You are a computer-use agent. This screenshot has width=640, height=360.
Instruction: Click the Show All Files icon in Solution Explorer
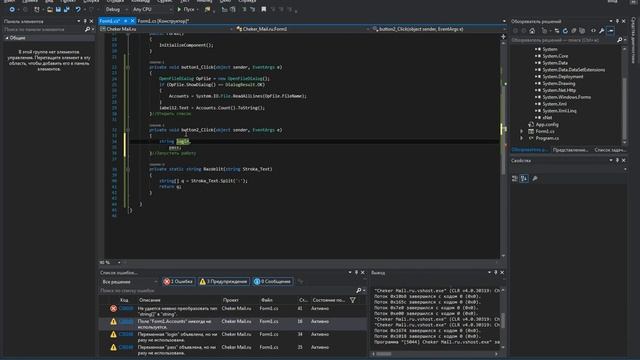tap(582, 31)
